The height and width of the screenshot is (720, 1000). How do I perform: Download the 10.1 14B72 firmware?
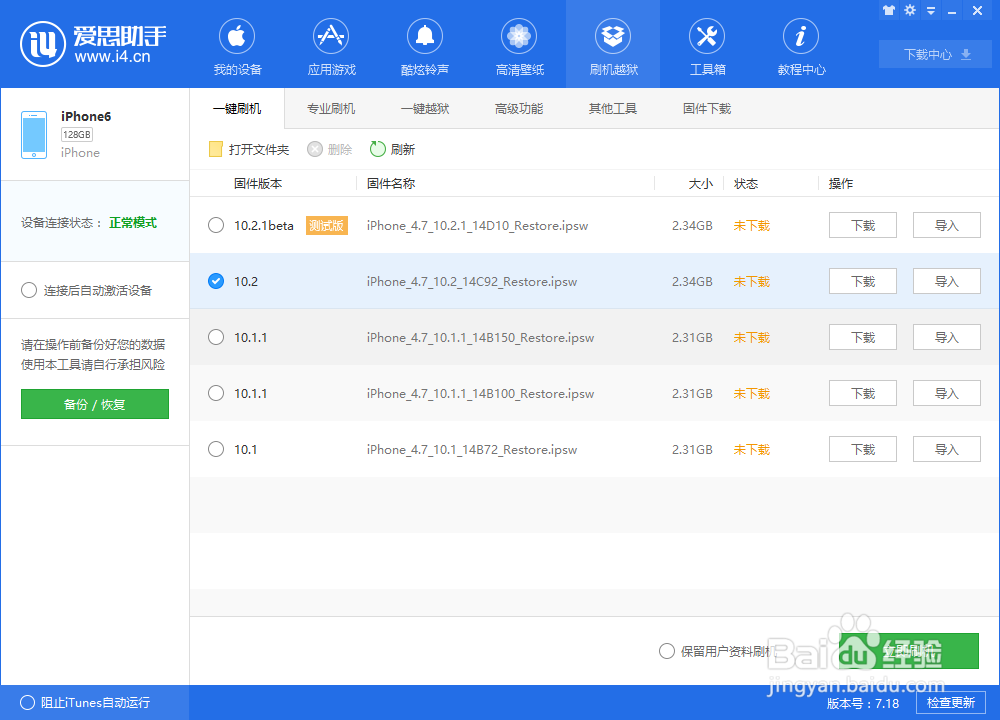tap(863, 450)
